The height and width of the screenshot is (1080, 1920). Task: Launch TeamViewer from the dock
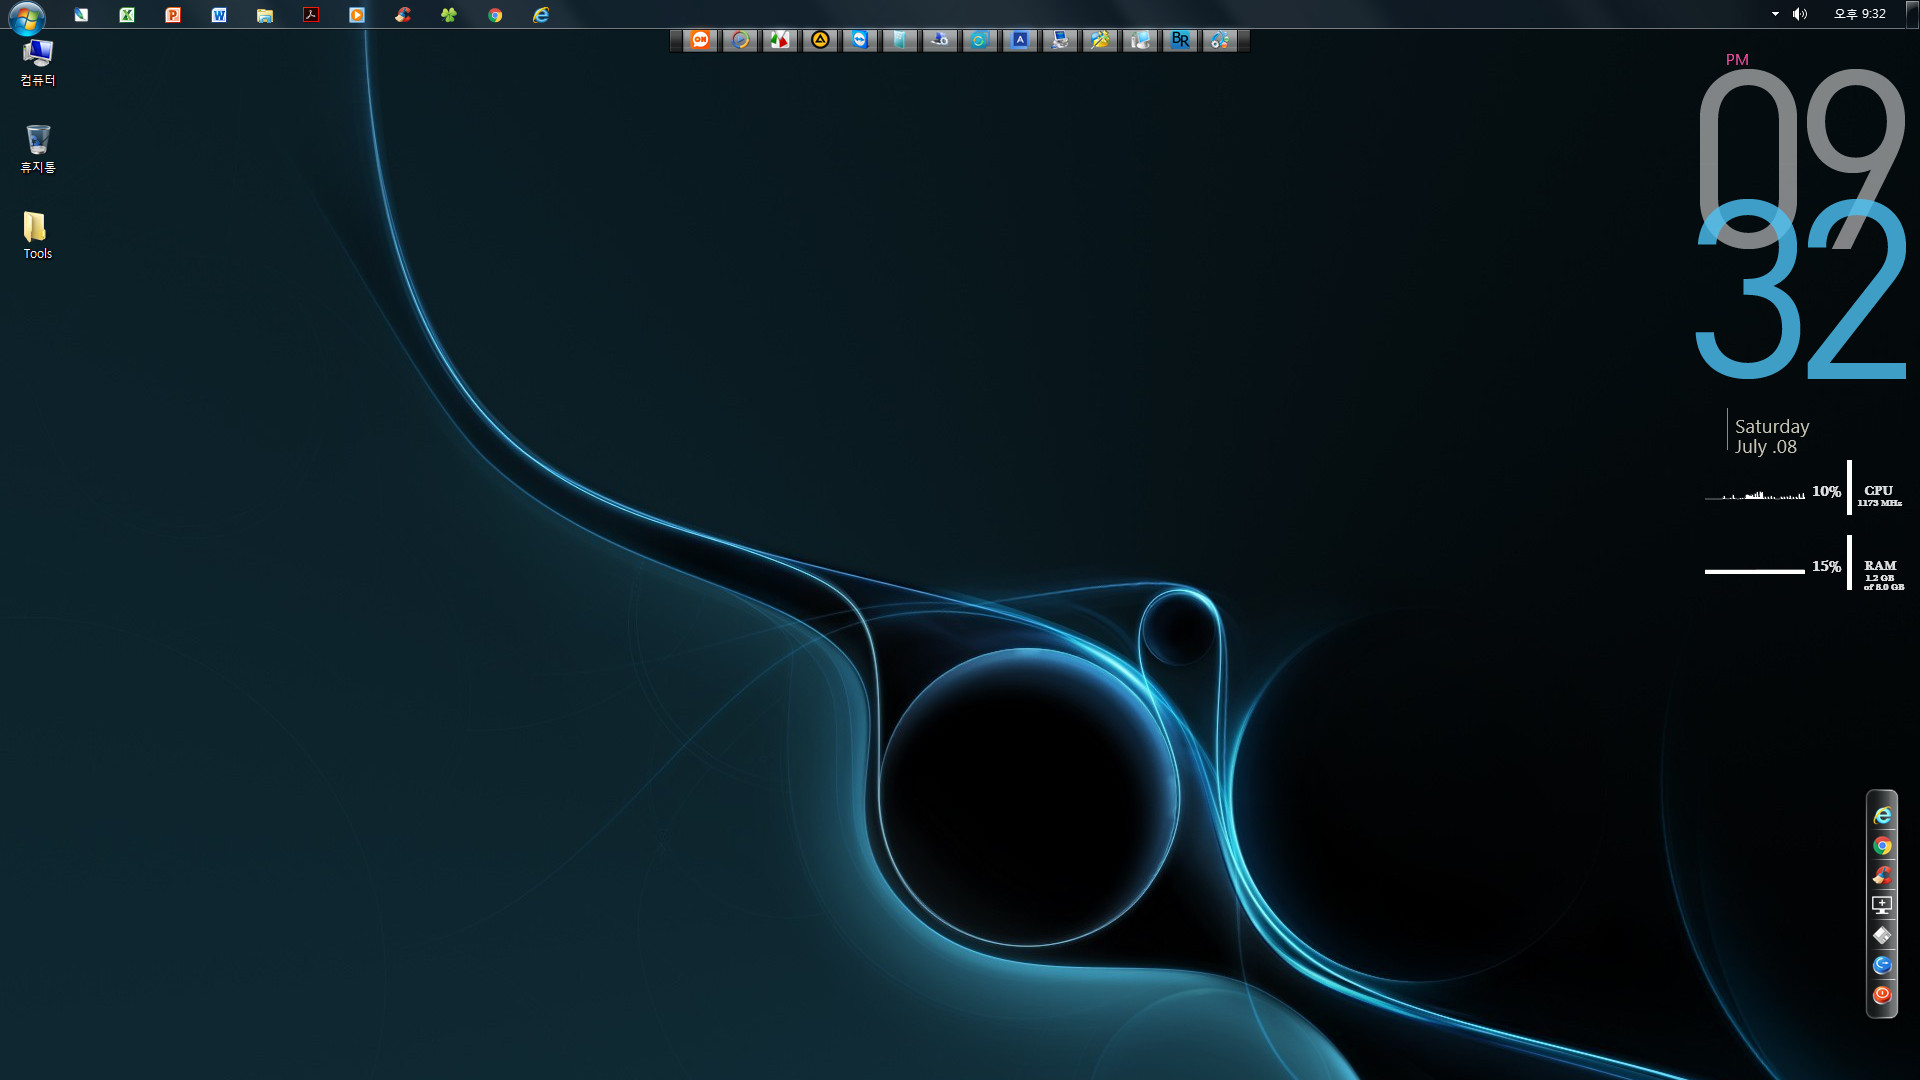(860, 40)
